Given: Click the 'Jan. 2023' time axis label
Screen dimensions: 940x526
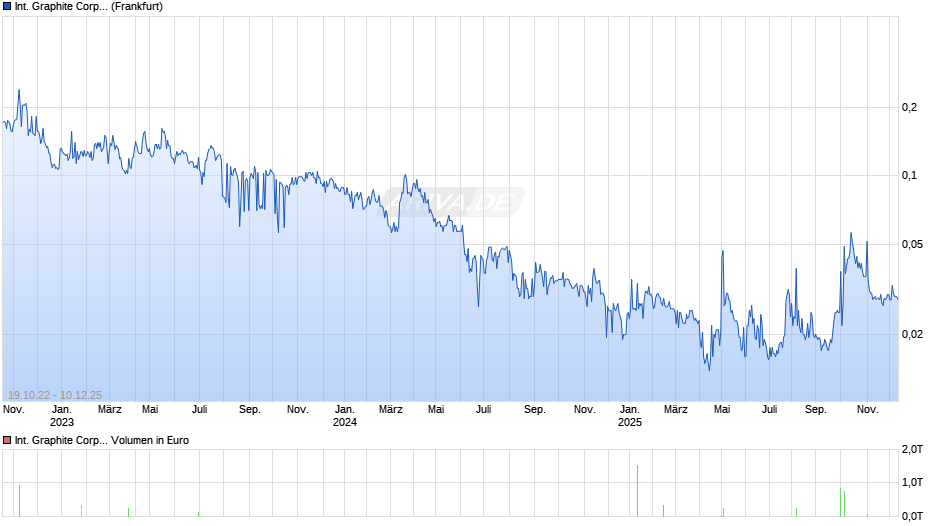Looking at the screenshot, I should (61, 416).
